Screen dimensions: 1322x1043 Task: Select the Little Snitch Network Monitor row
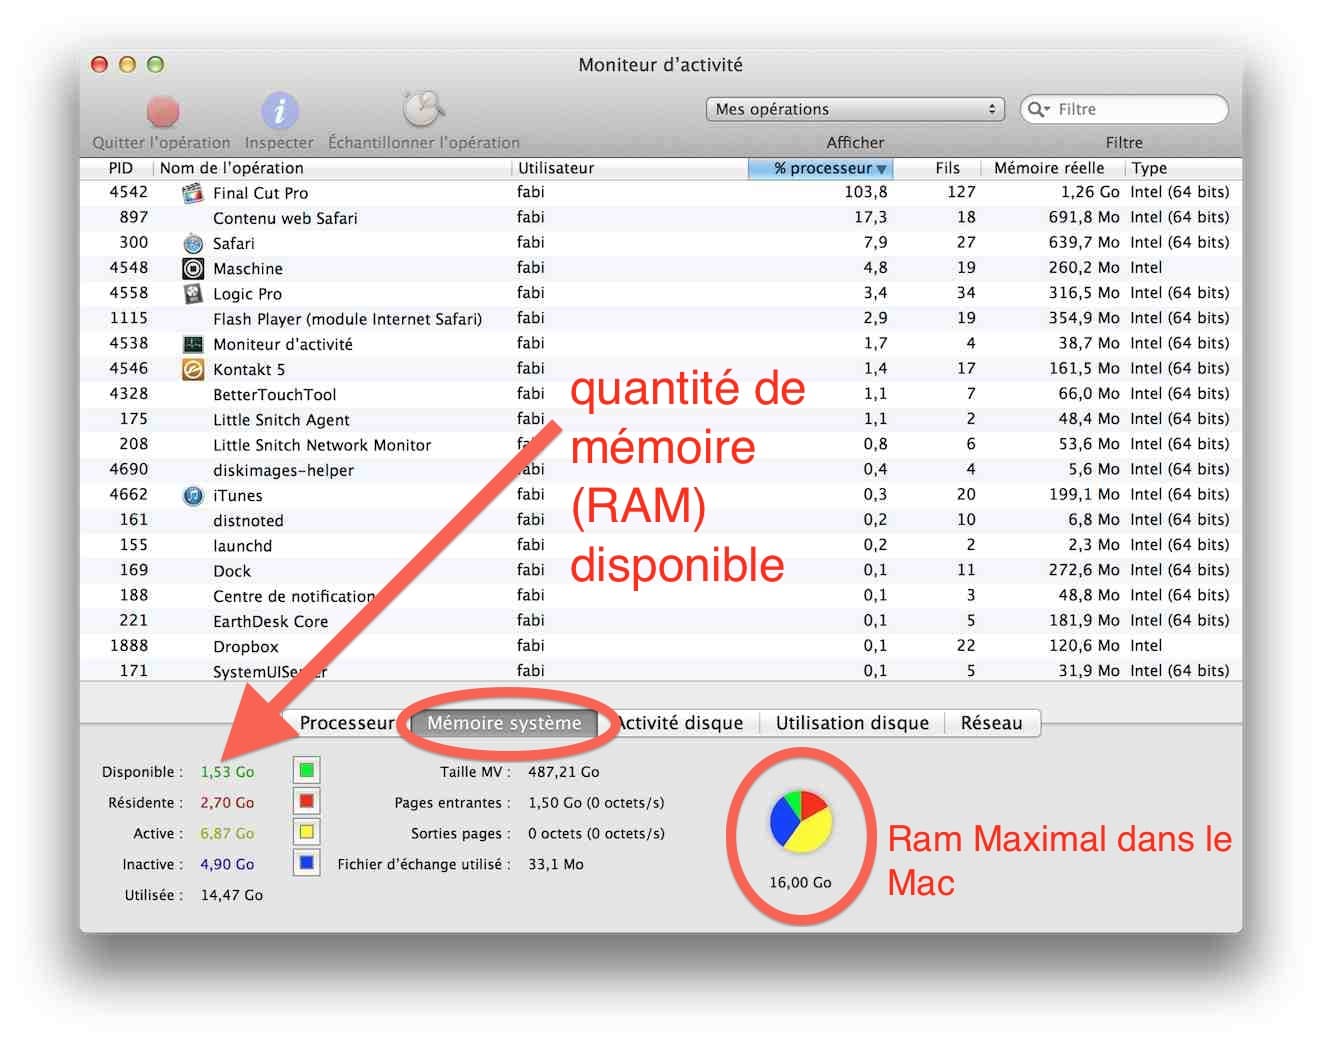point(661,444)
